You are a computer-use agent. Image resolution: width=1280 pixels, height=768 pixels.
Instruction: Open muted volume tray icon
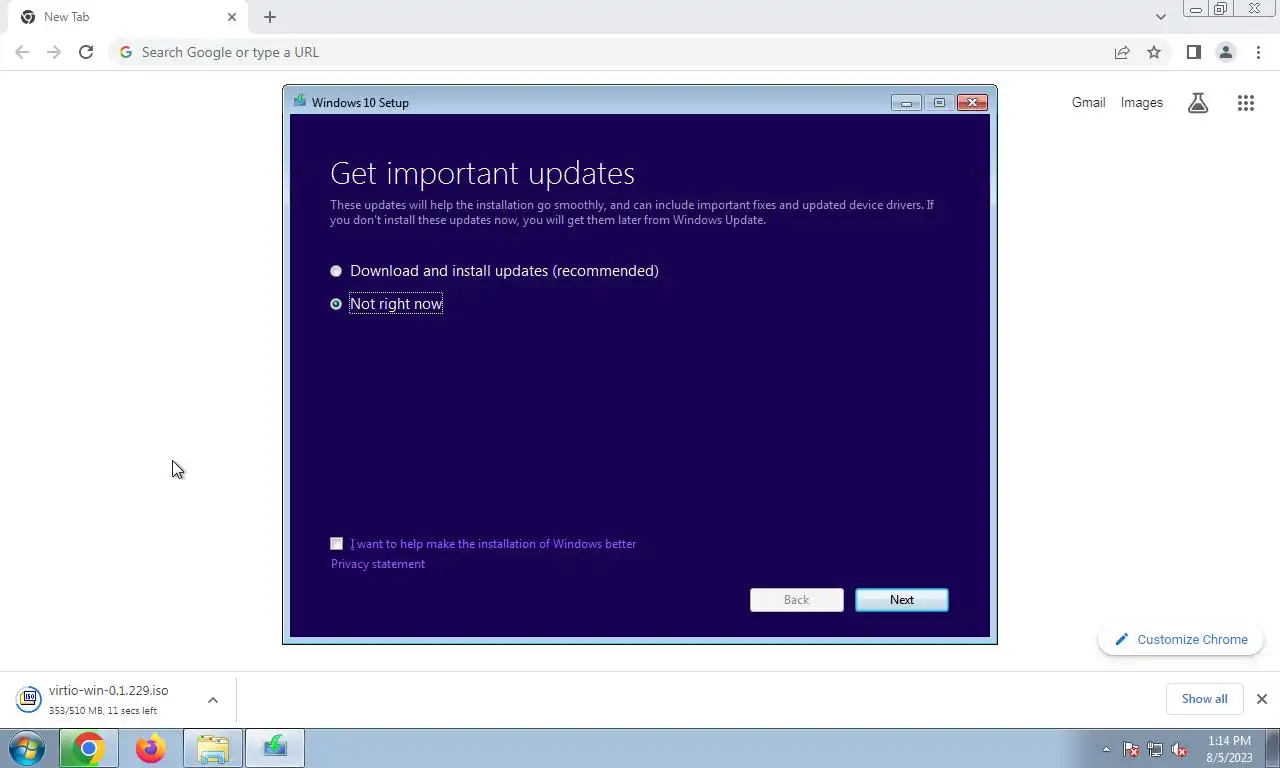(x=1179, y=749)
